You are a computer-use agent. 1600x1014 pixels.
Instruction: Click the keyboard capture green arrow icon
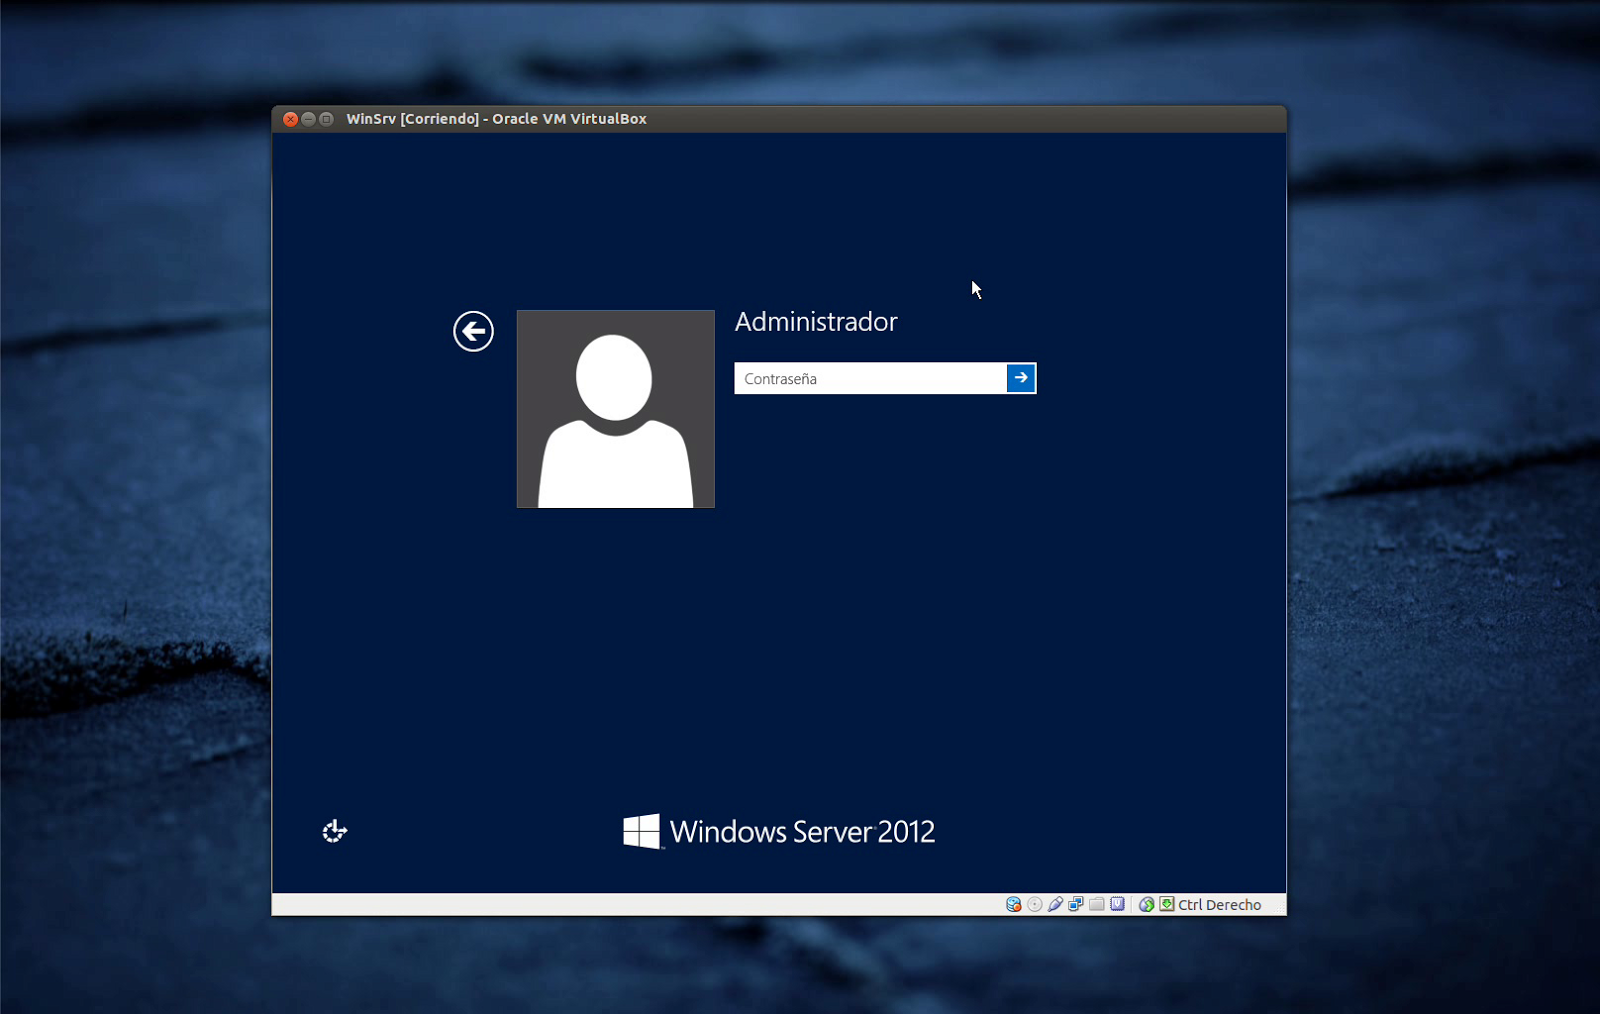click(x=1167, y=904)
